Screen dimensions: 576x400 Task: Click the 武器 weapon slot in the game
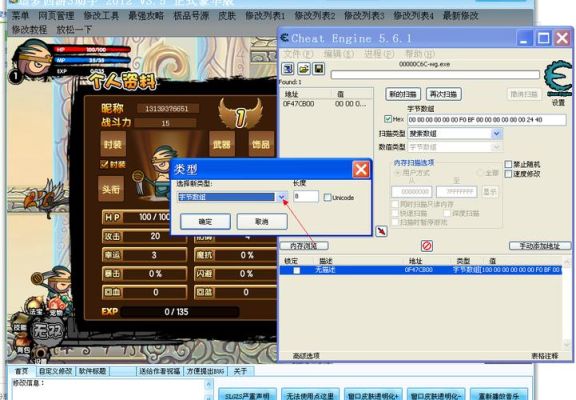tap(222, 144)
